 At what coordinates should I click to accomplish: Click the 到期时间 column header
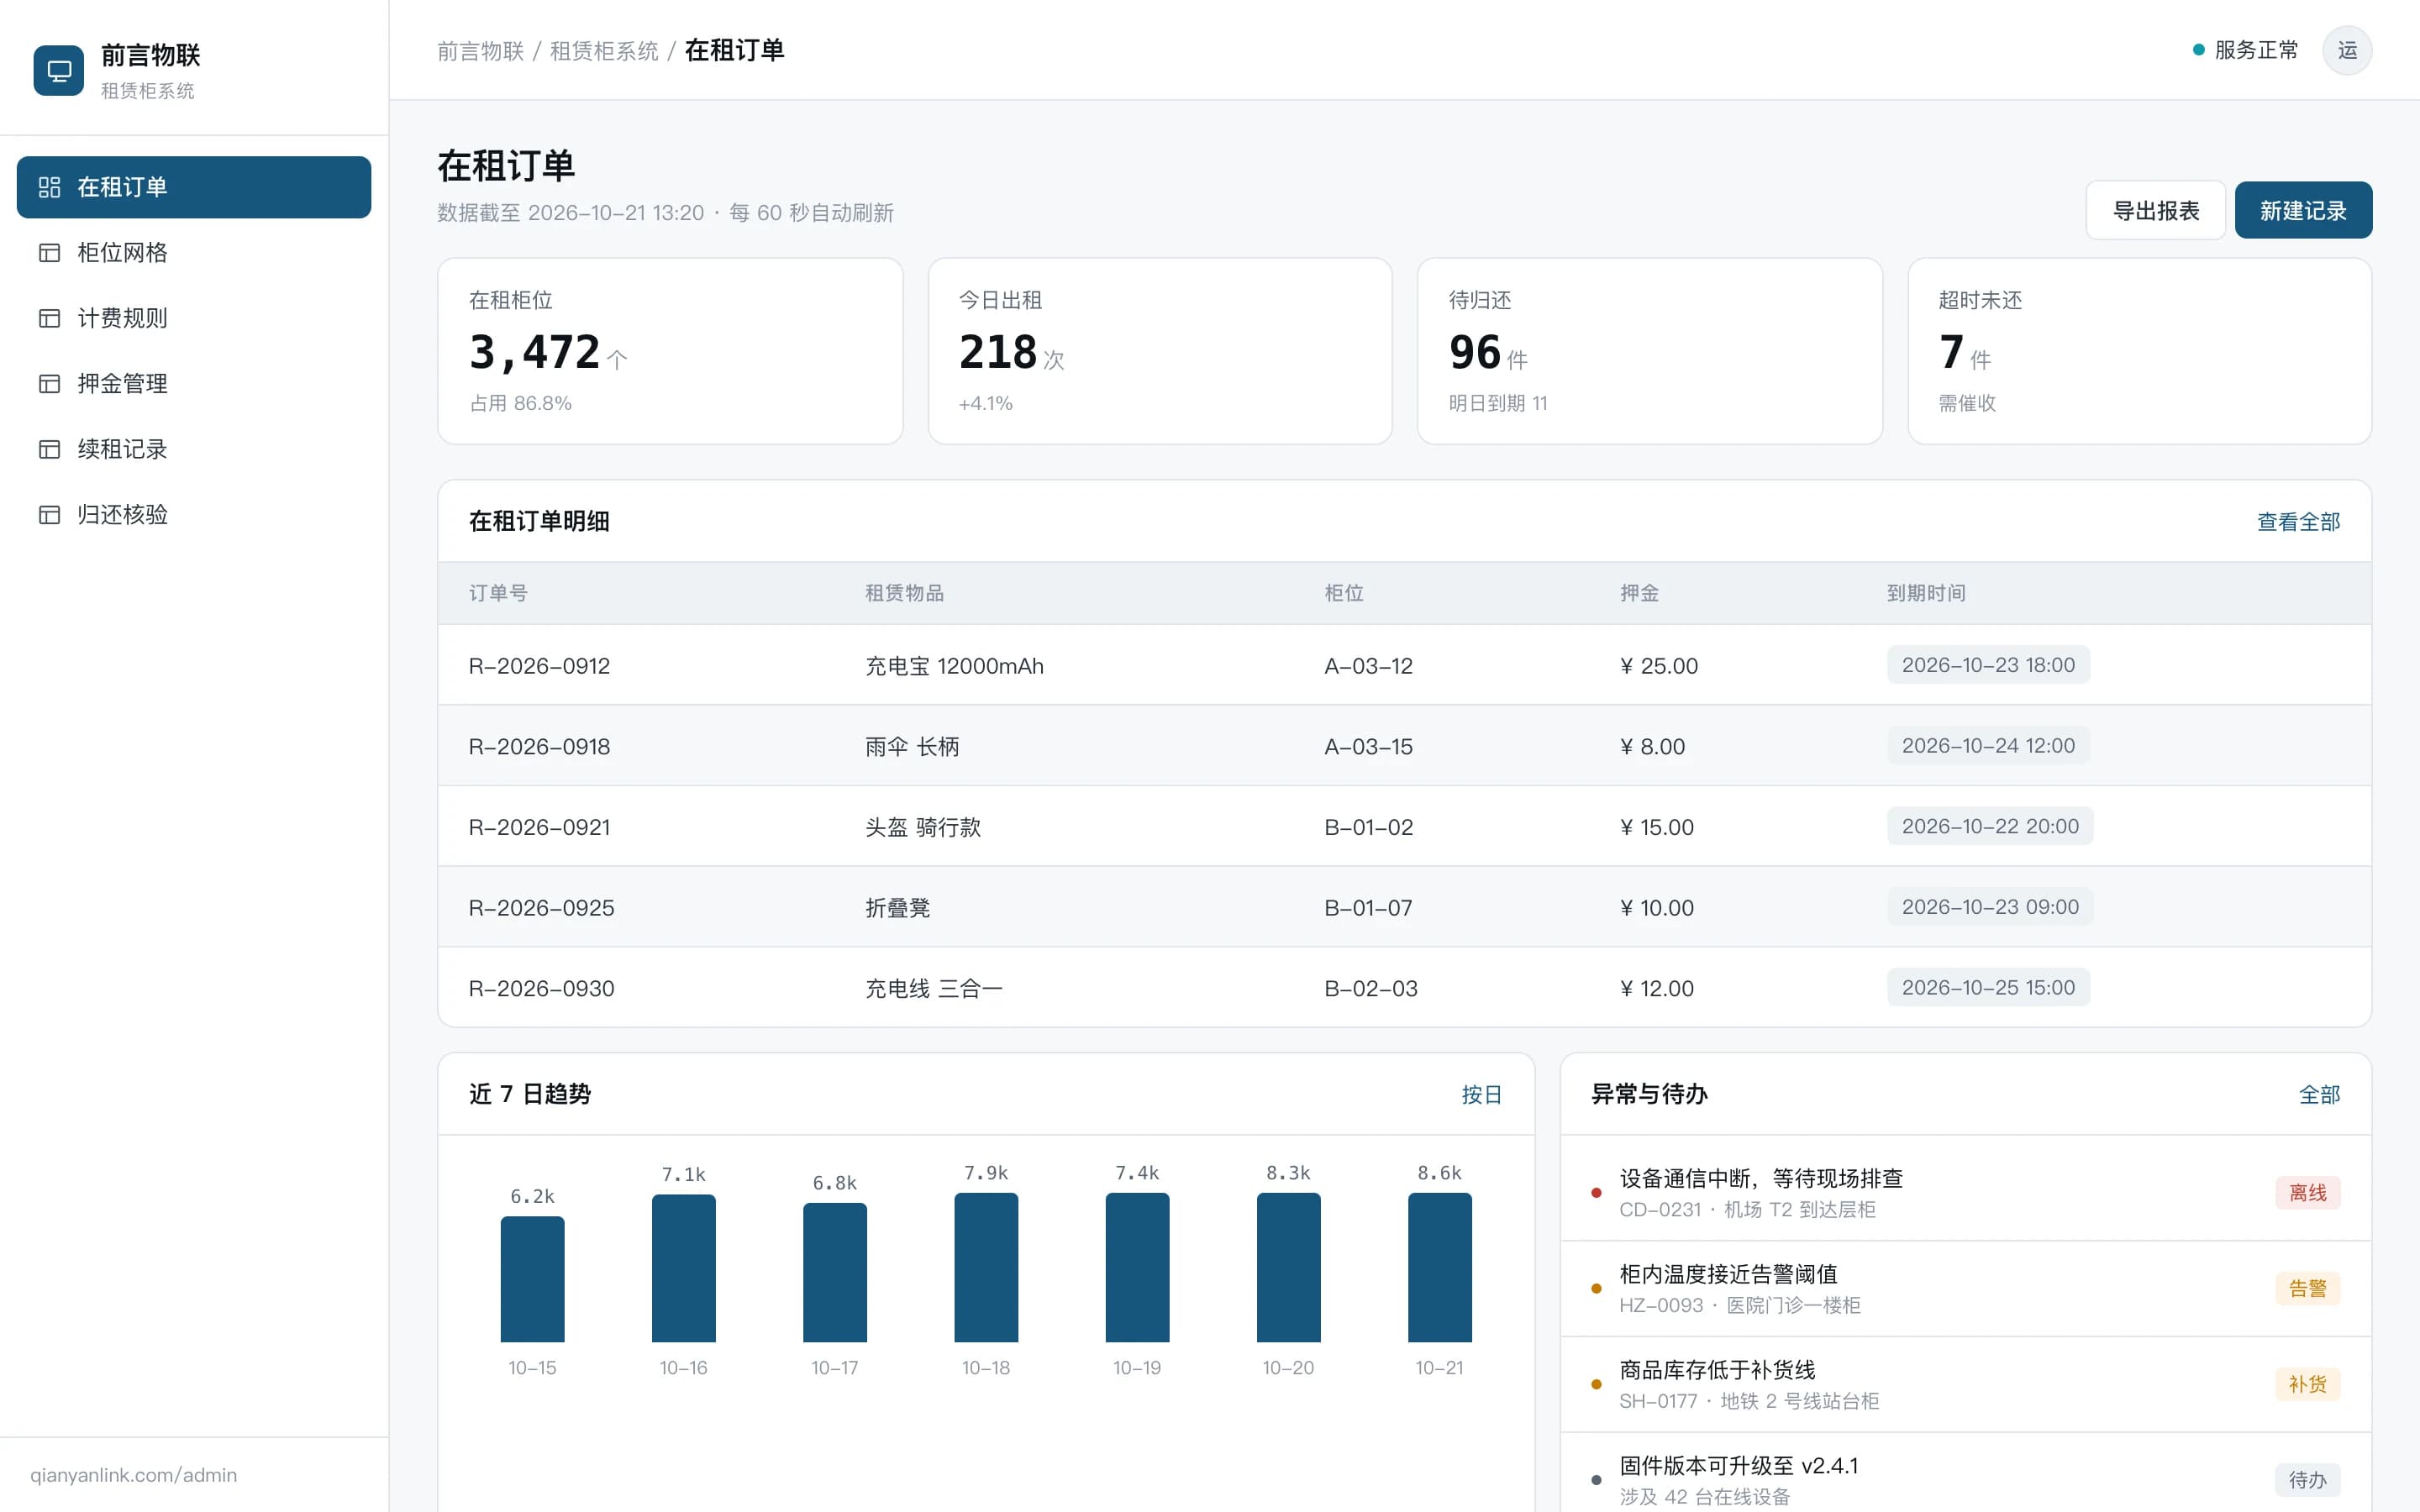[x=1926, y=593]
